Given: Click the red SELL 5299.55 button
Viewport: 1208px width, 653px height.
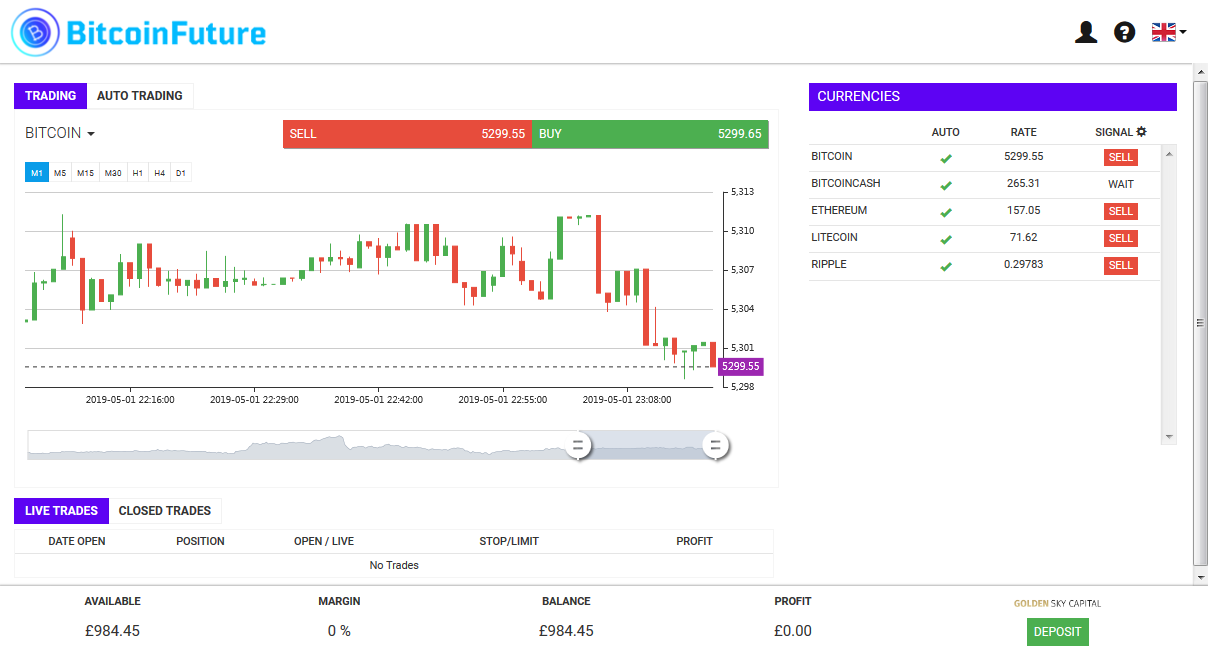Looking at the screenshot, I should (x=407, y=134).
